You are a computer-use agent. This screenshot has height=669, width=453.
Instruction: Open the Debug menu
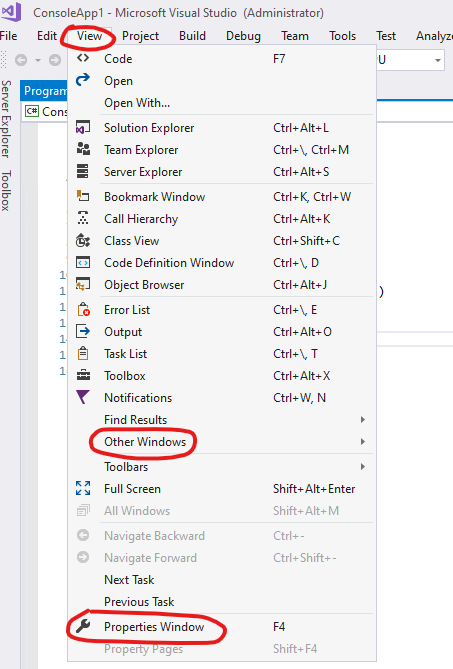(x=243, y=36)
